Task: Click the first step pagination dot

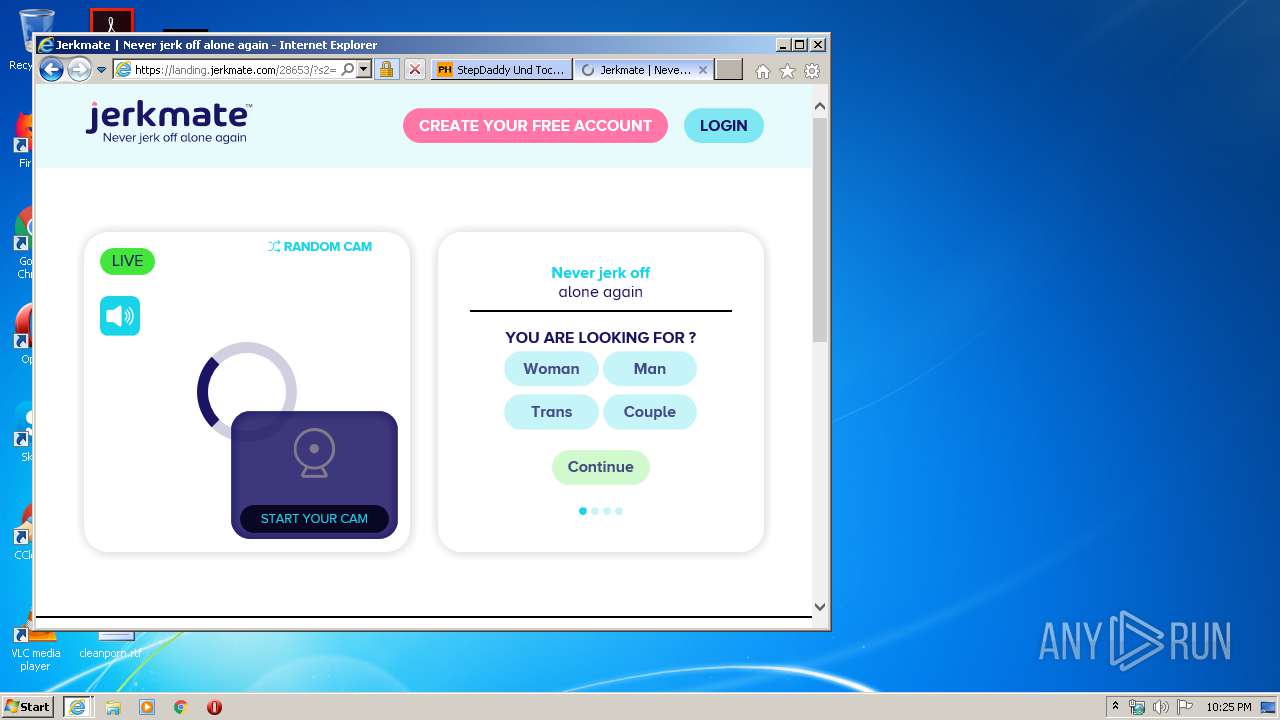Action: pos(583,511)
